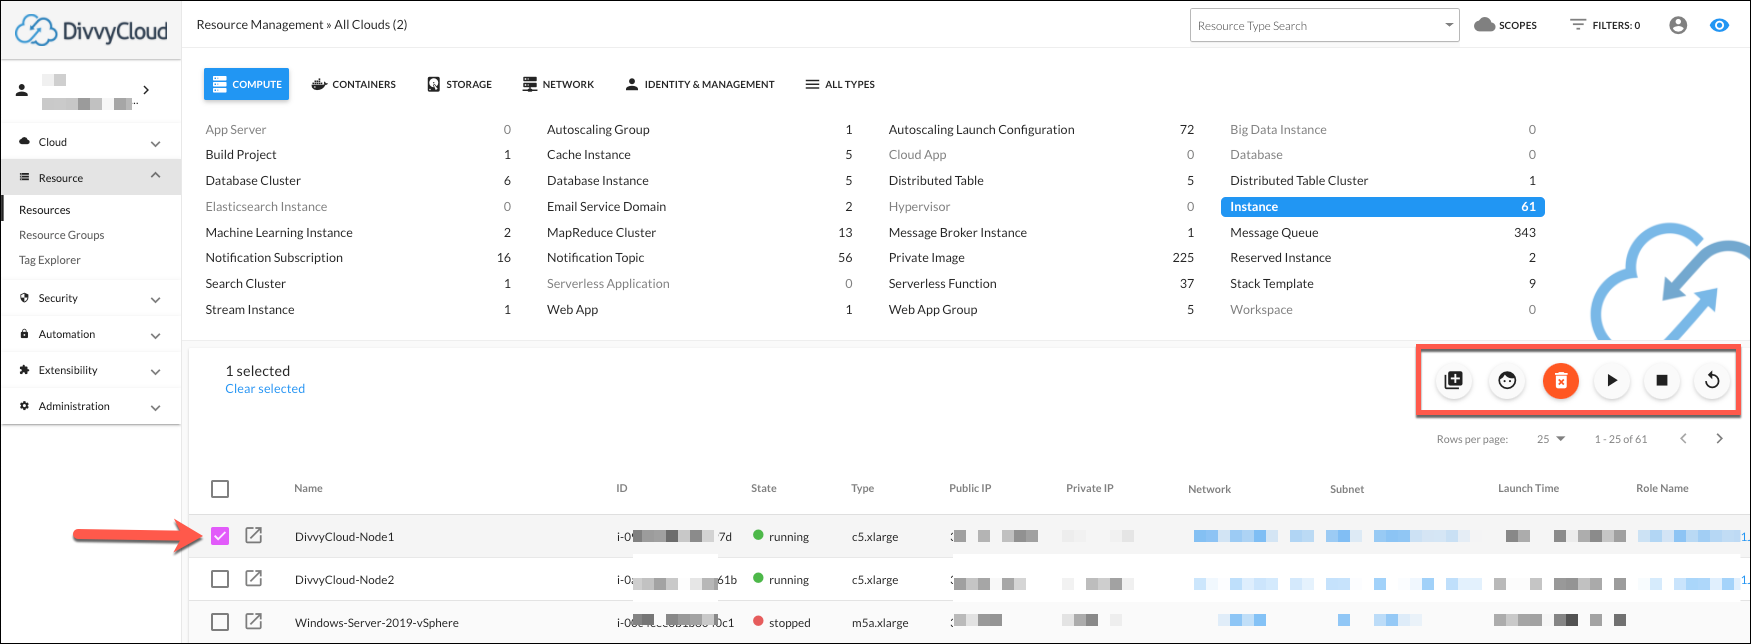
Task: Uncheck the DivvyCloud-Node1 row checkbox
Action: click(x=220, y=536)
